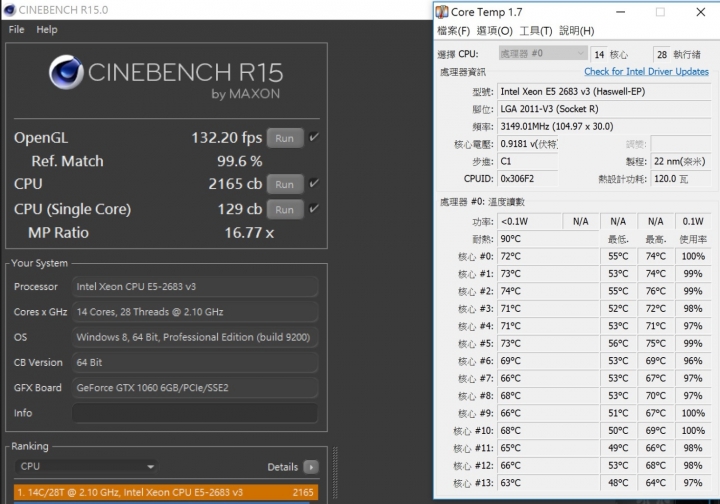This screenshot has height=504, width=720.
Task: Click the core count field 14
Action: click(x=599, y=54)
